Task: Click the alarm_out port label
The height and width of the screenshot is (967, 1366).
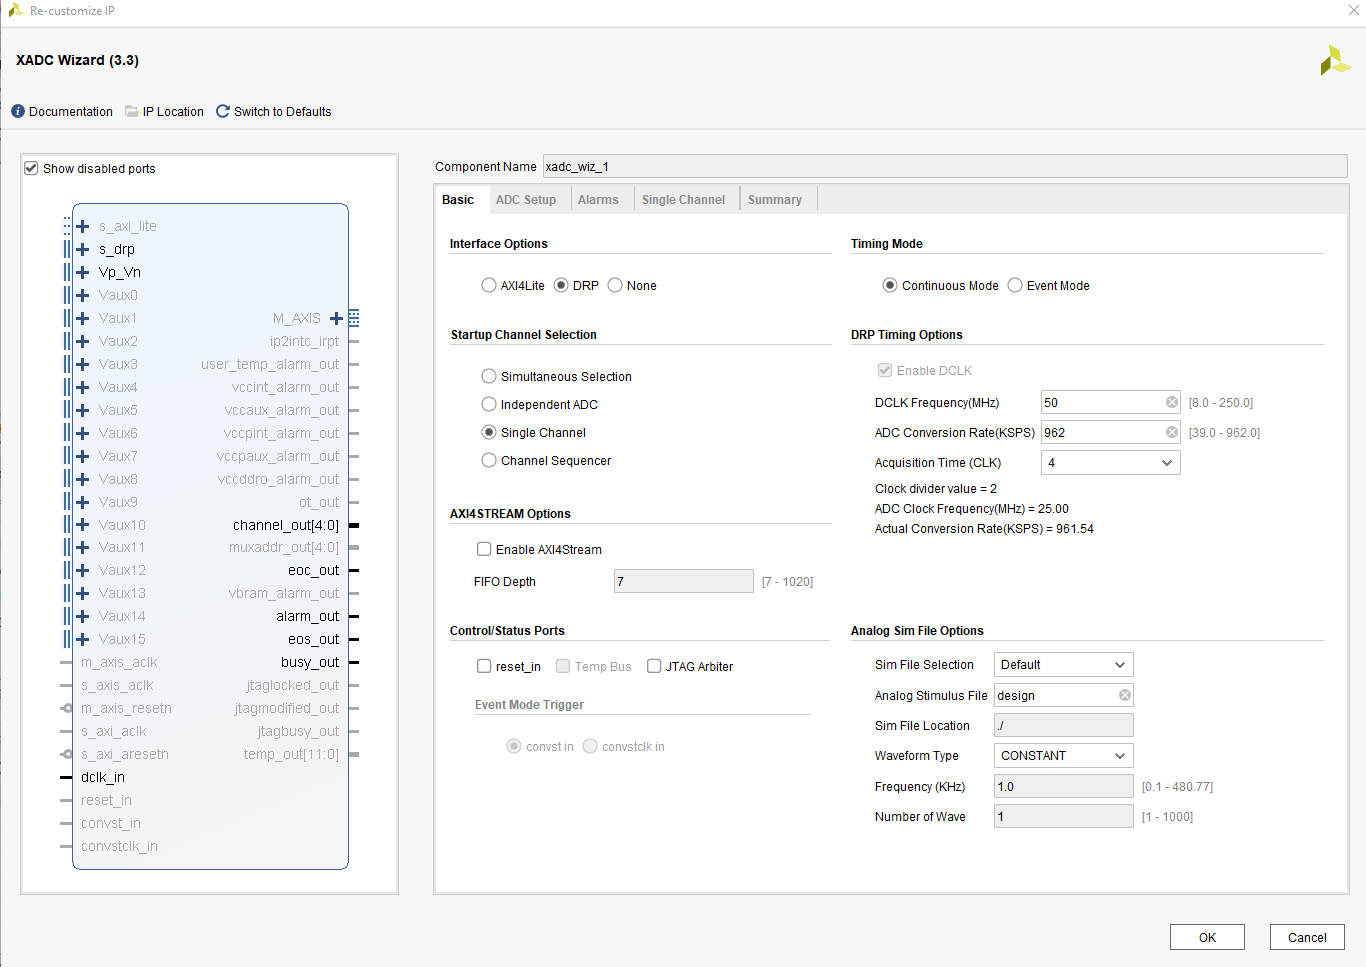Action: (308, 616)
